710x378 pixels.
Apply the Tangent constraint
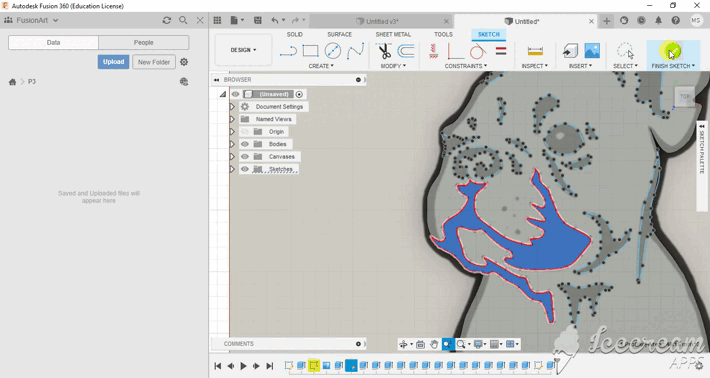477,51
